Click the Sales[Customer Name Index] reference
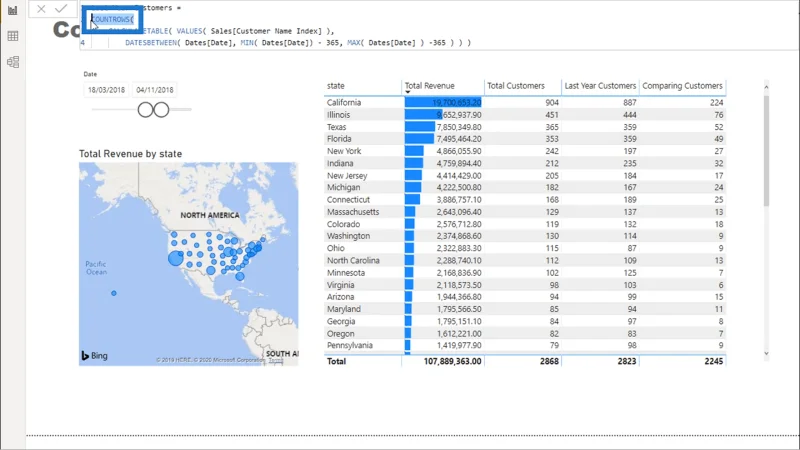This screenshot has width=800, height=450. tap(266, 31)
